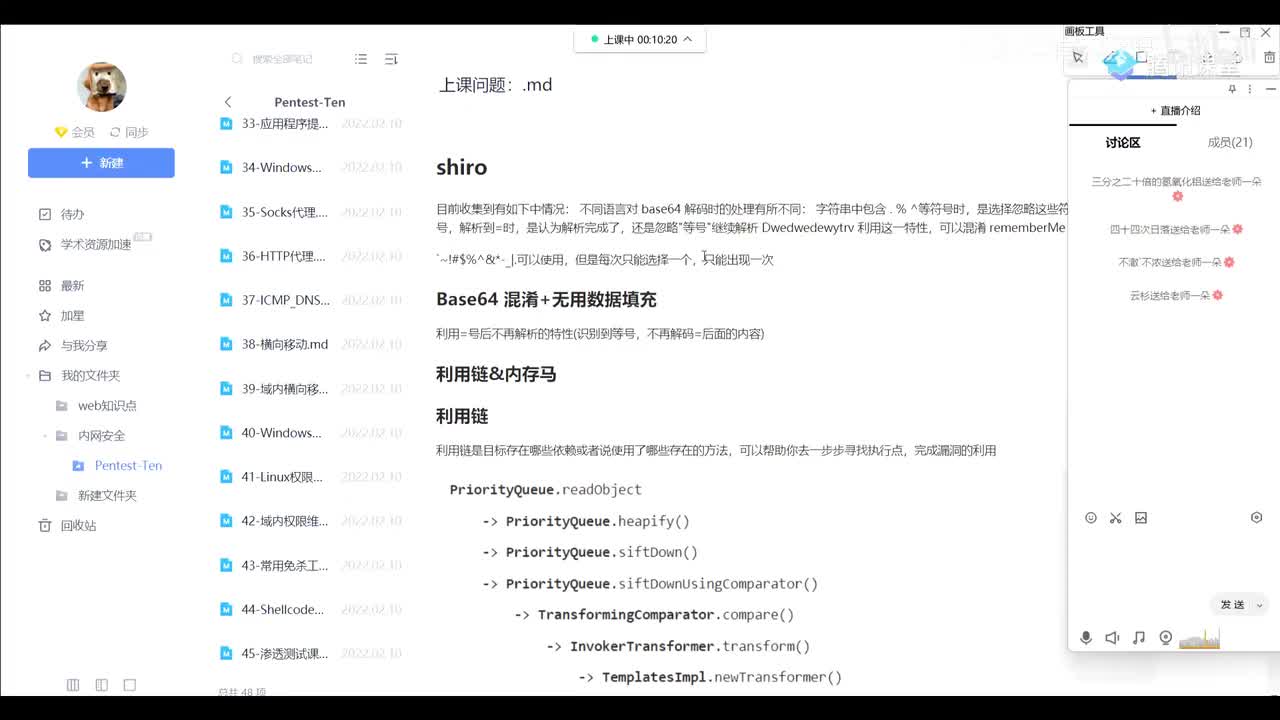This screenshot has width=1280, height=720.
Task: Open note 35-Socks代理...
Action: pyautogui.click(x=310, y=212)
